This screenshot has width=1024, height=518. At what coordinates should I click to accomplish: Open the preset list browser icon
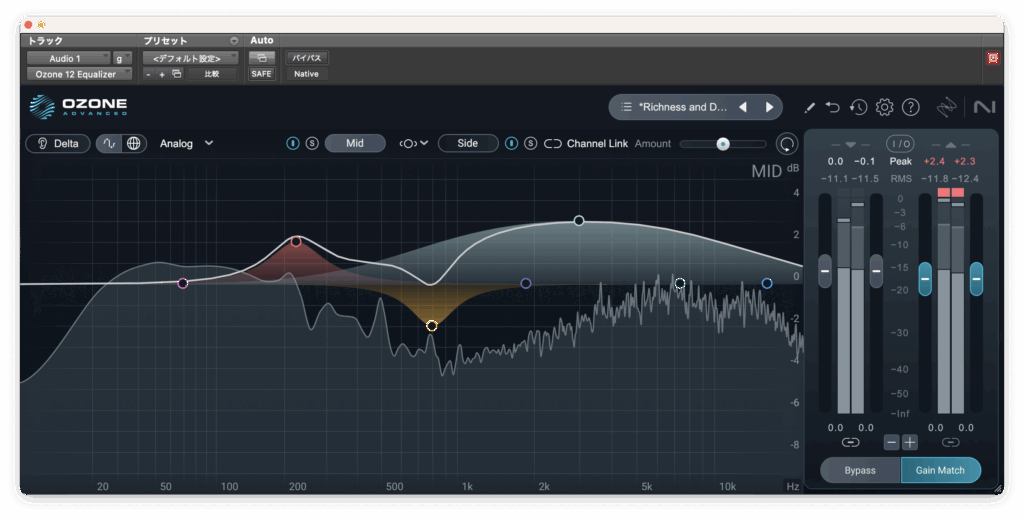626,107
